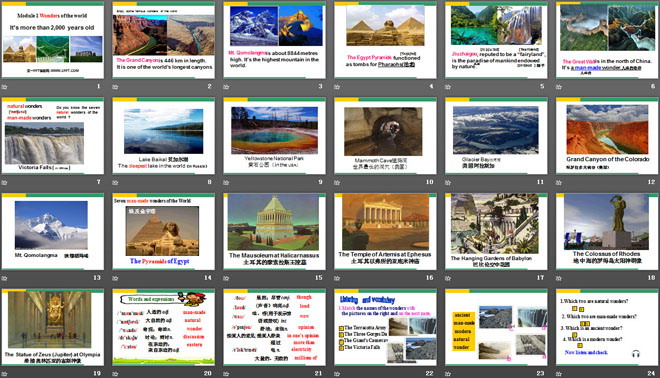The image size is (660, 378).
Task: Preview animation via star under slide 10
Action: (x=337, y=183)
